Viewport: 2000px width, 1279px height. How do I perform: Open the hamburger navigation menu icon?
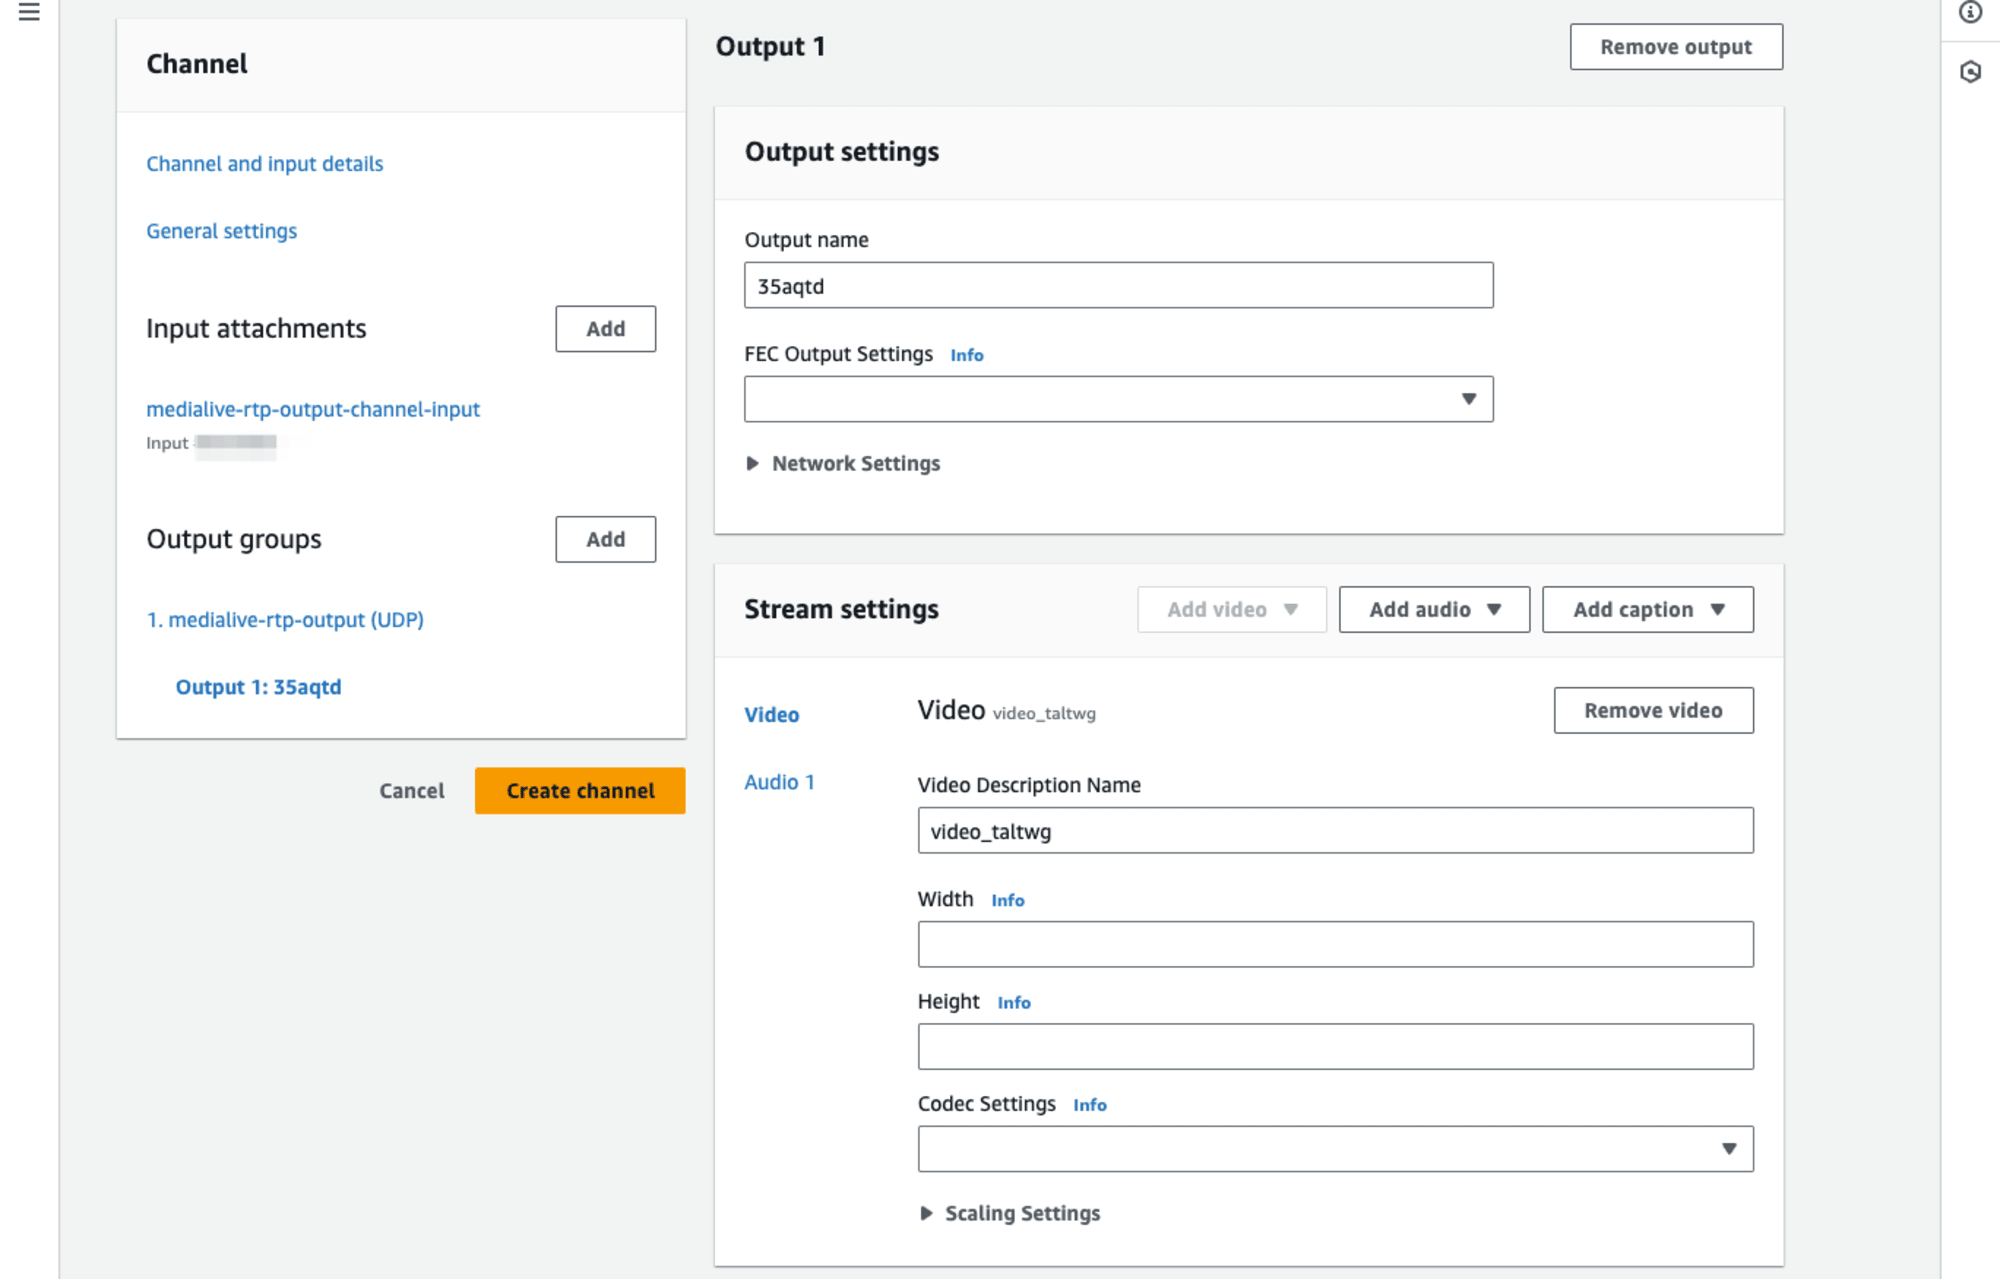(29, 12)
